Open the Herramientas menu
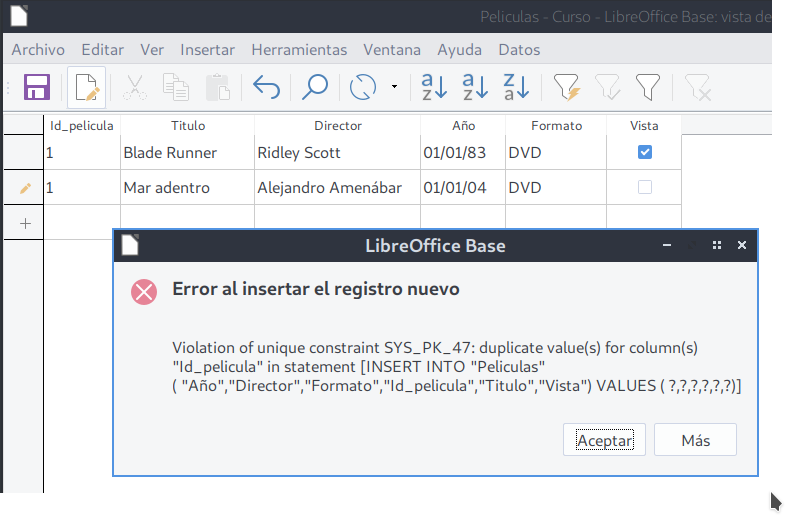The image size is (800, 521). (299, 49)
